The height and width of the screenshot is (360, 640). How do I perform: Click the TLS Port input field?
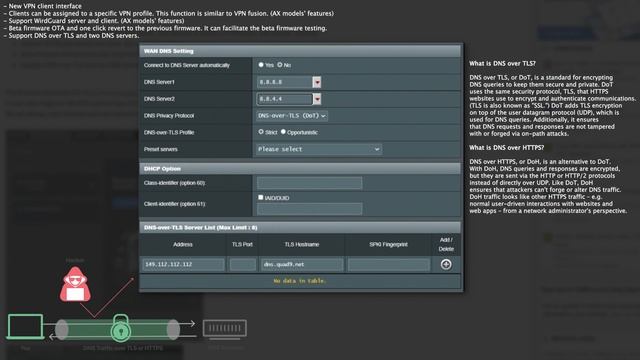click(242, 264)
